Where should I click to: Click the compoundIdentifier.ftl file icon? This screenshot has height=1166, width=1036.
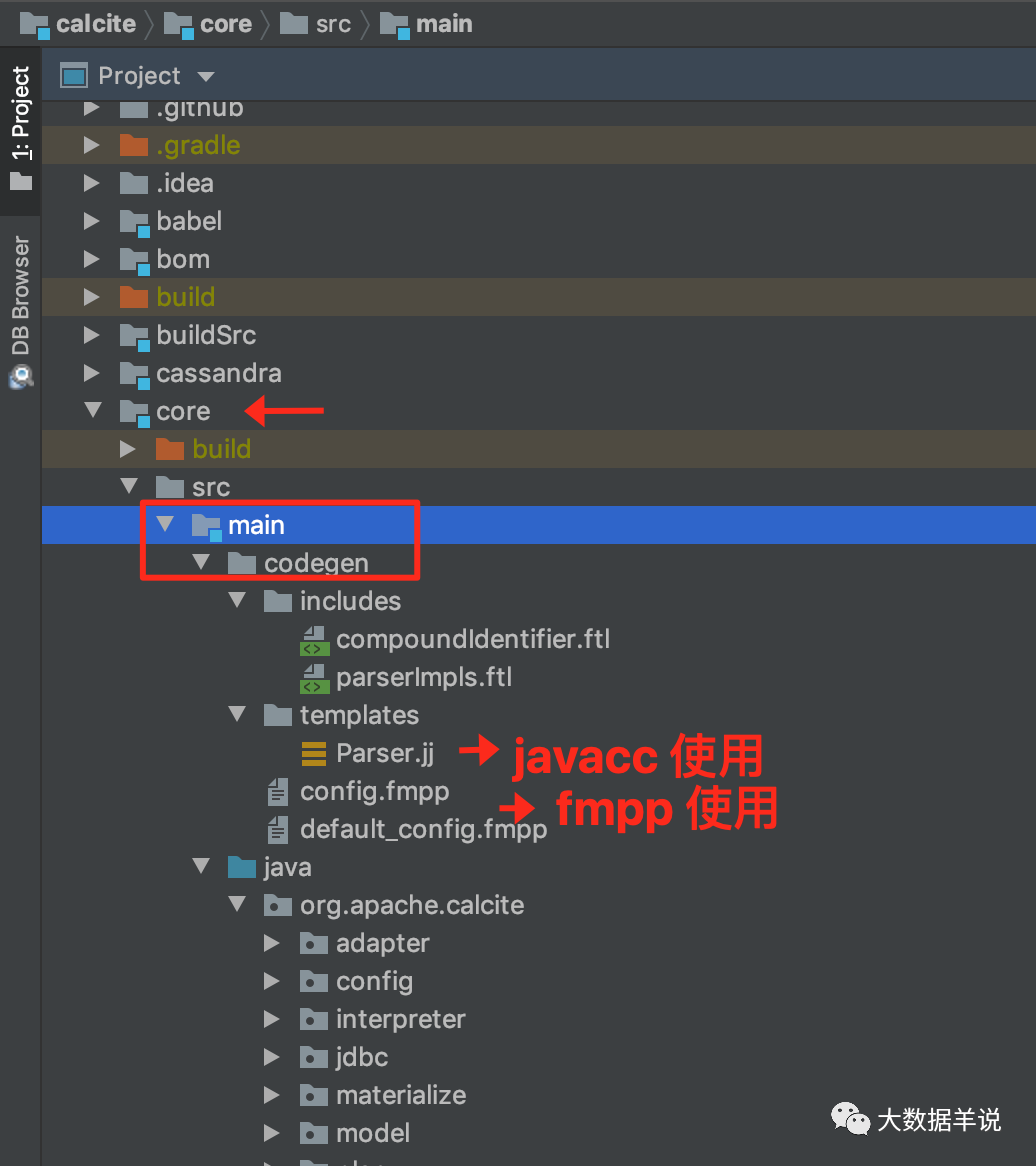click(315, 640)
